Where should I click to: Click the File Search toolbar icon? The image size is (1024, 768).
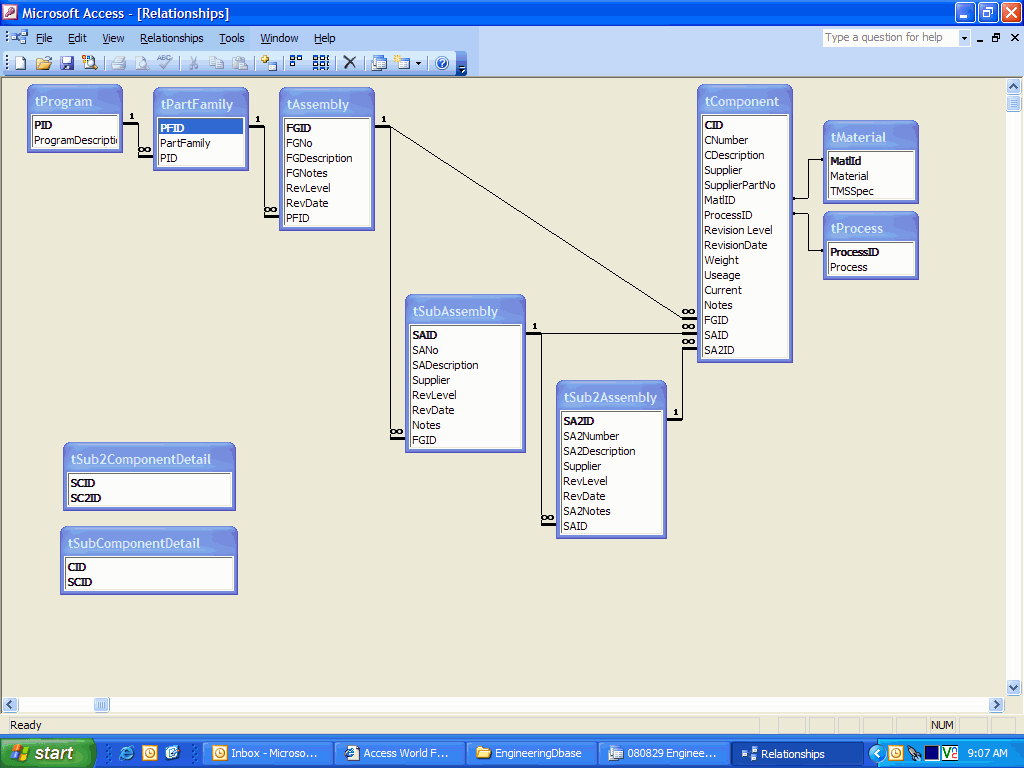[90, 63]
